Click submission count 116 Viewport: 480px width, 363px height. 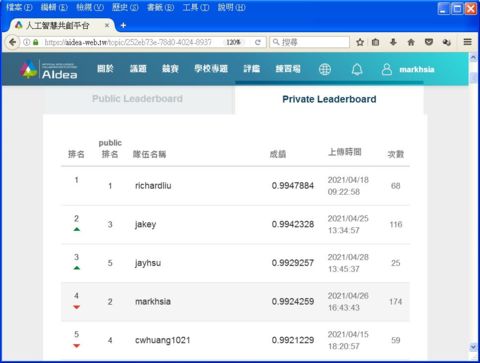[396, 224]
